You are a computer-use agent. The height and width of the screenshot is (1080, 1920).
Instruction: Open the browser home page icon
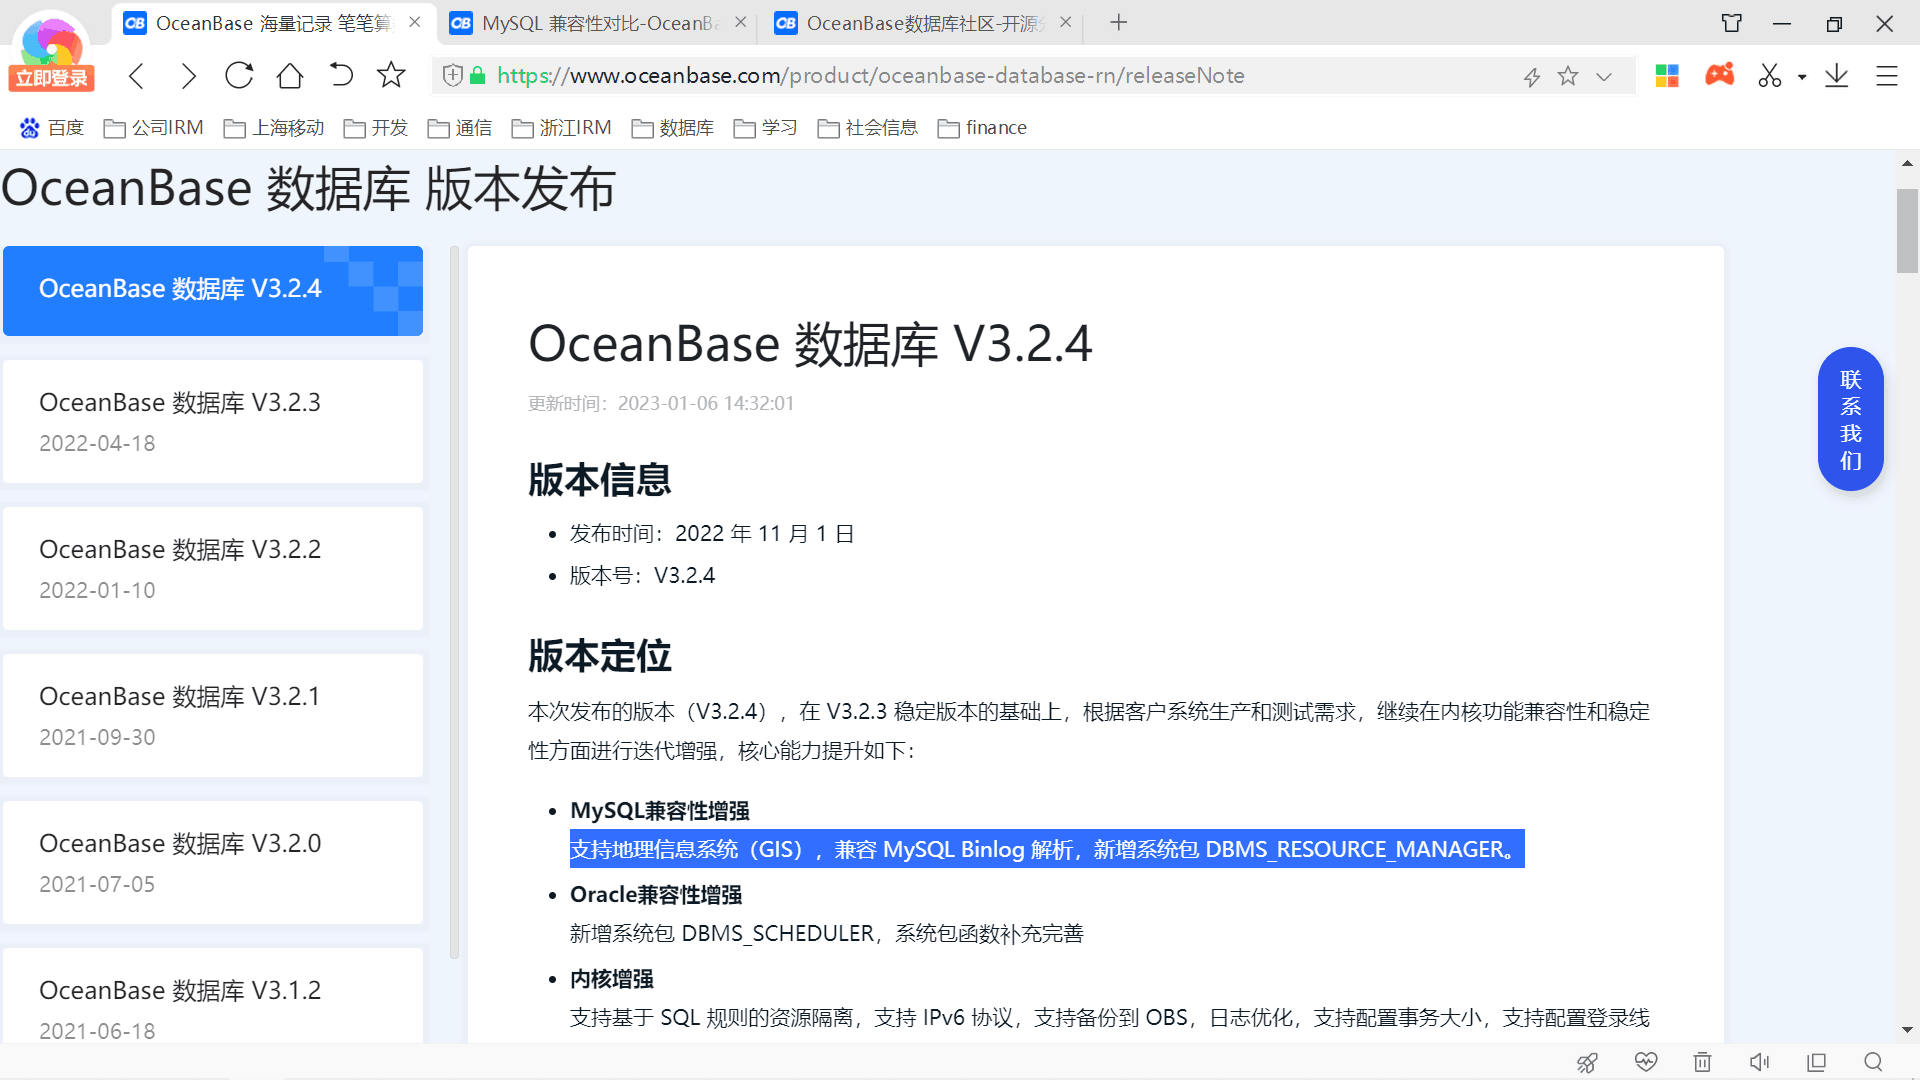tap(290, 76)
